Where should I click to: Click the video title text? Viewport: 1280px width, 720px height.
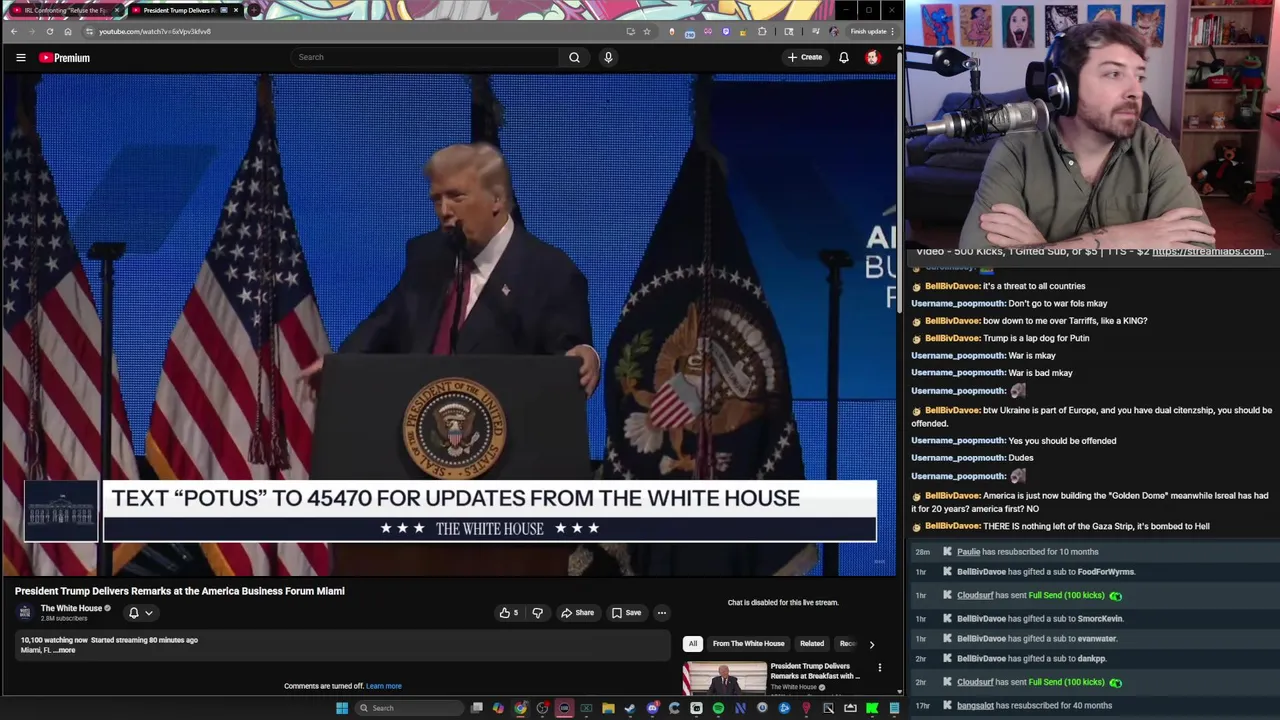point(180,591)
